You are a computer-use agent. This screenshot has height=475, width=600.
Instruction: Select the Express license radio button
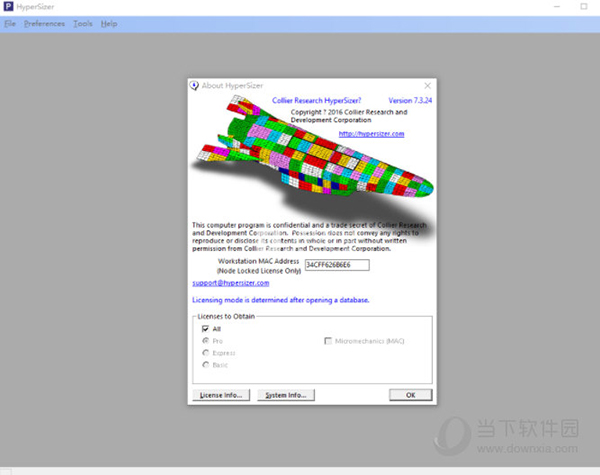(x=206, y=353)
